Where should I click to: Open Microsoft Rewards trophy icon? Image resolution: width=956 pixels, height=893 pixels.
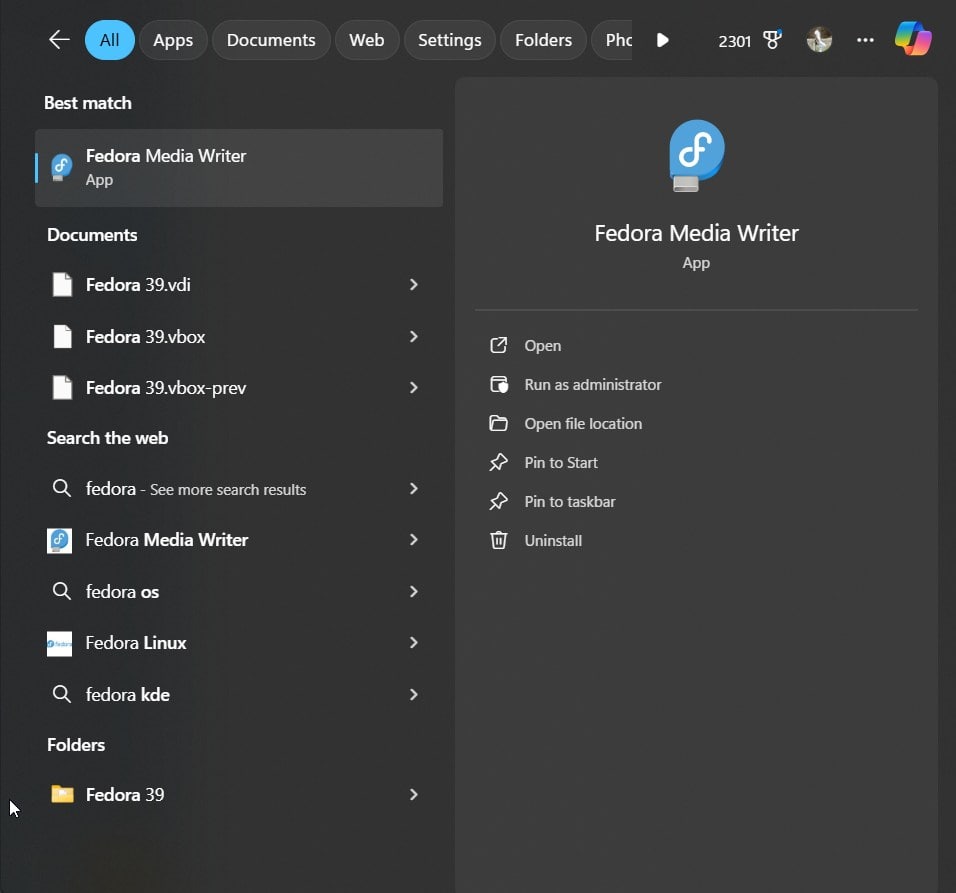pyautogui.click(x=772, y=40)
